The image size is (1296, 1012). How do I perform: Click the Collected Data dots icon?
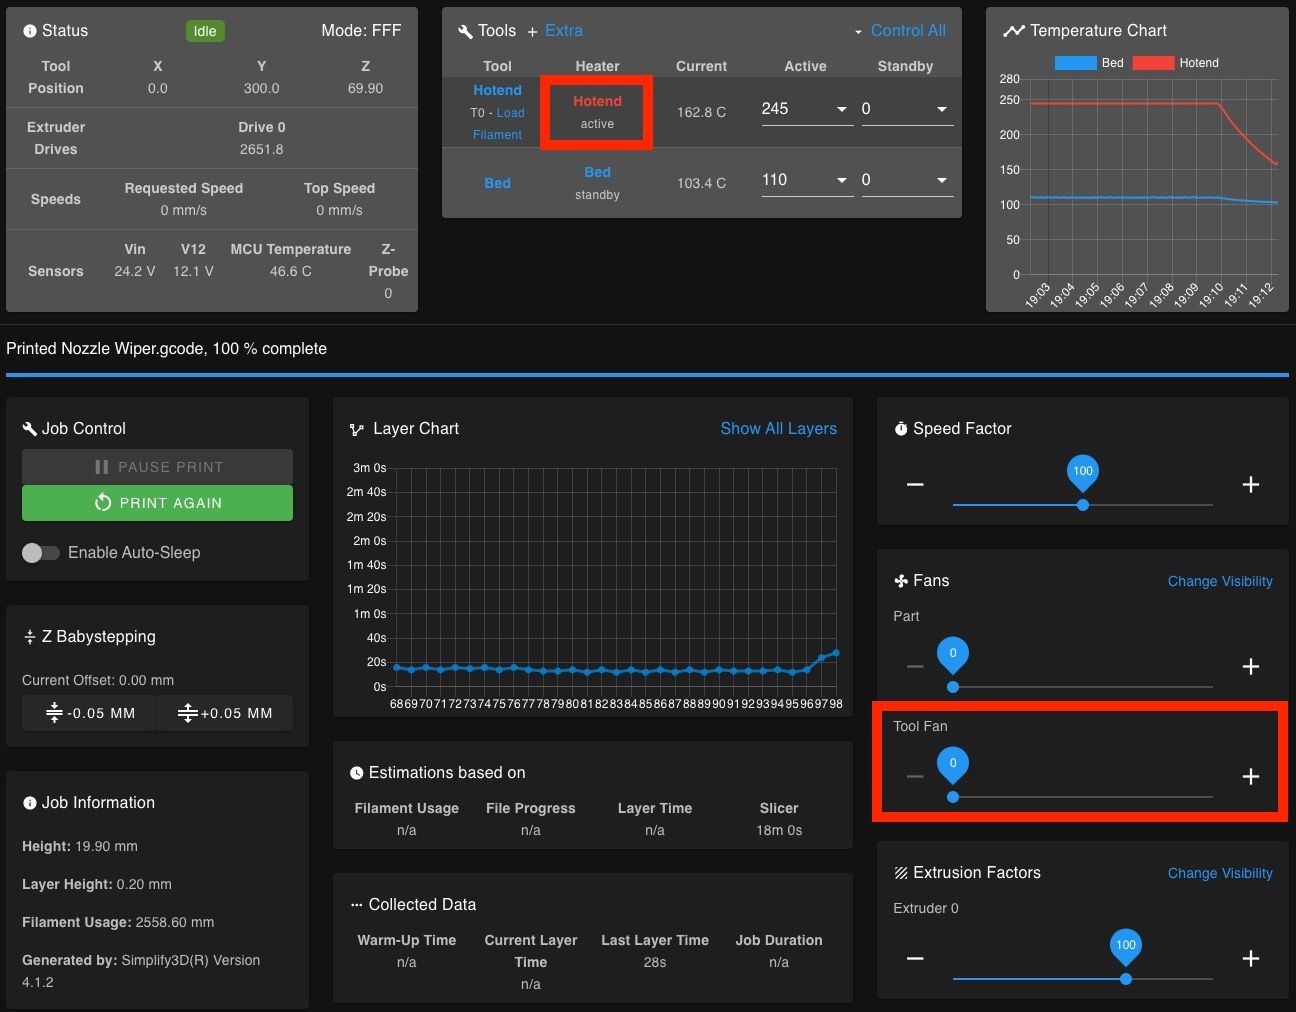[x=357, y=905]
